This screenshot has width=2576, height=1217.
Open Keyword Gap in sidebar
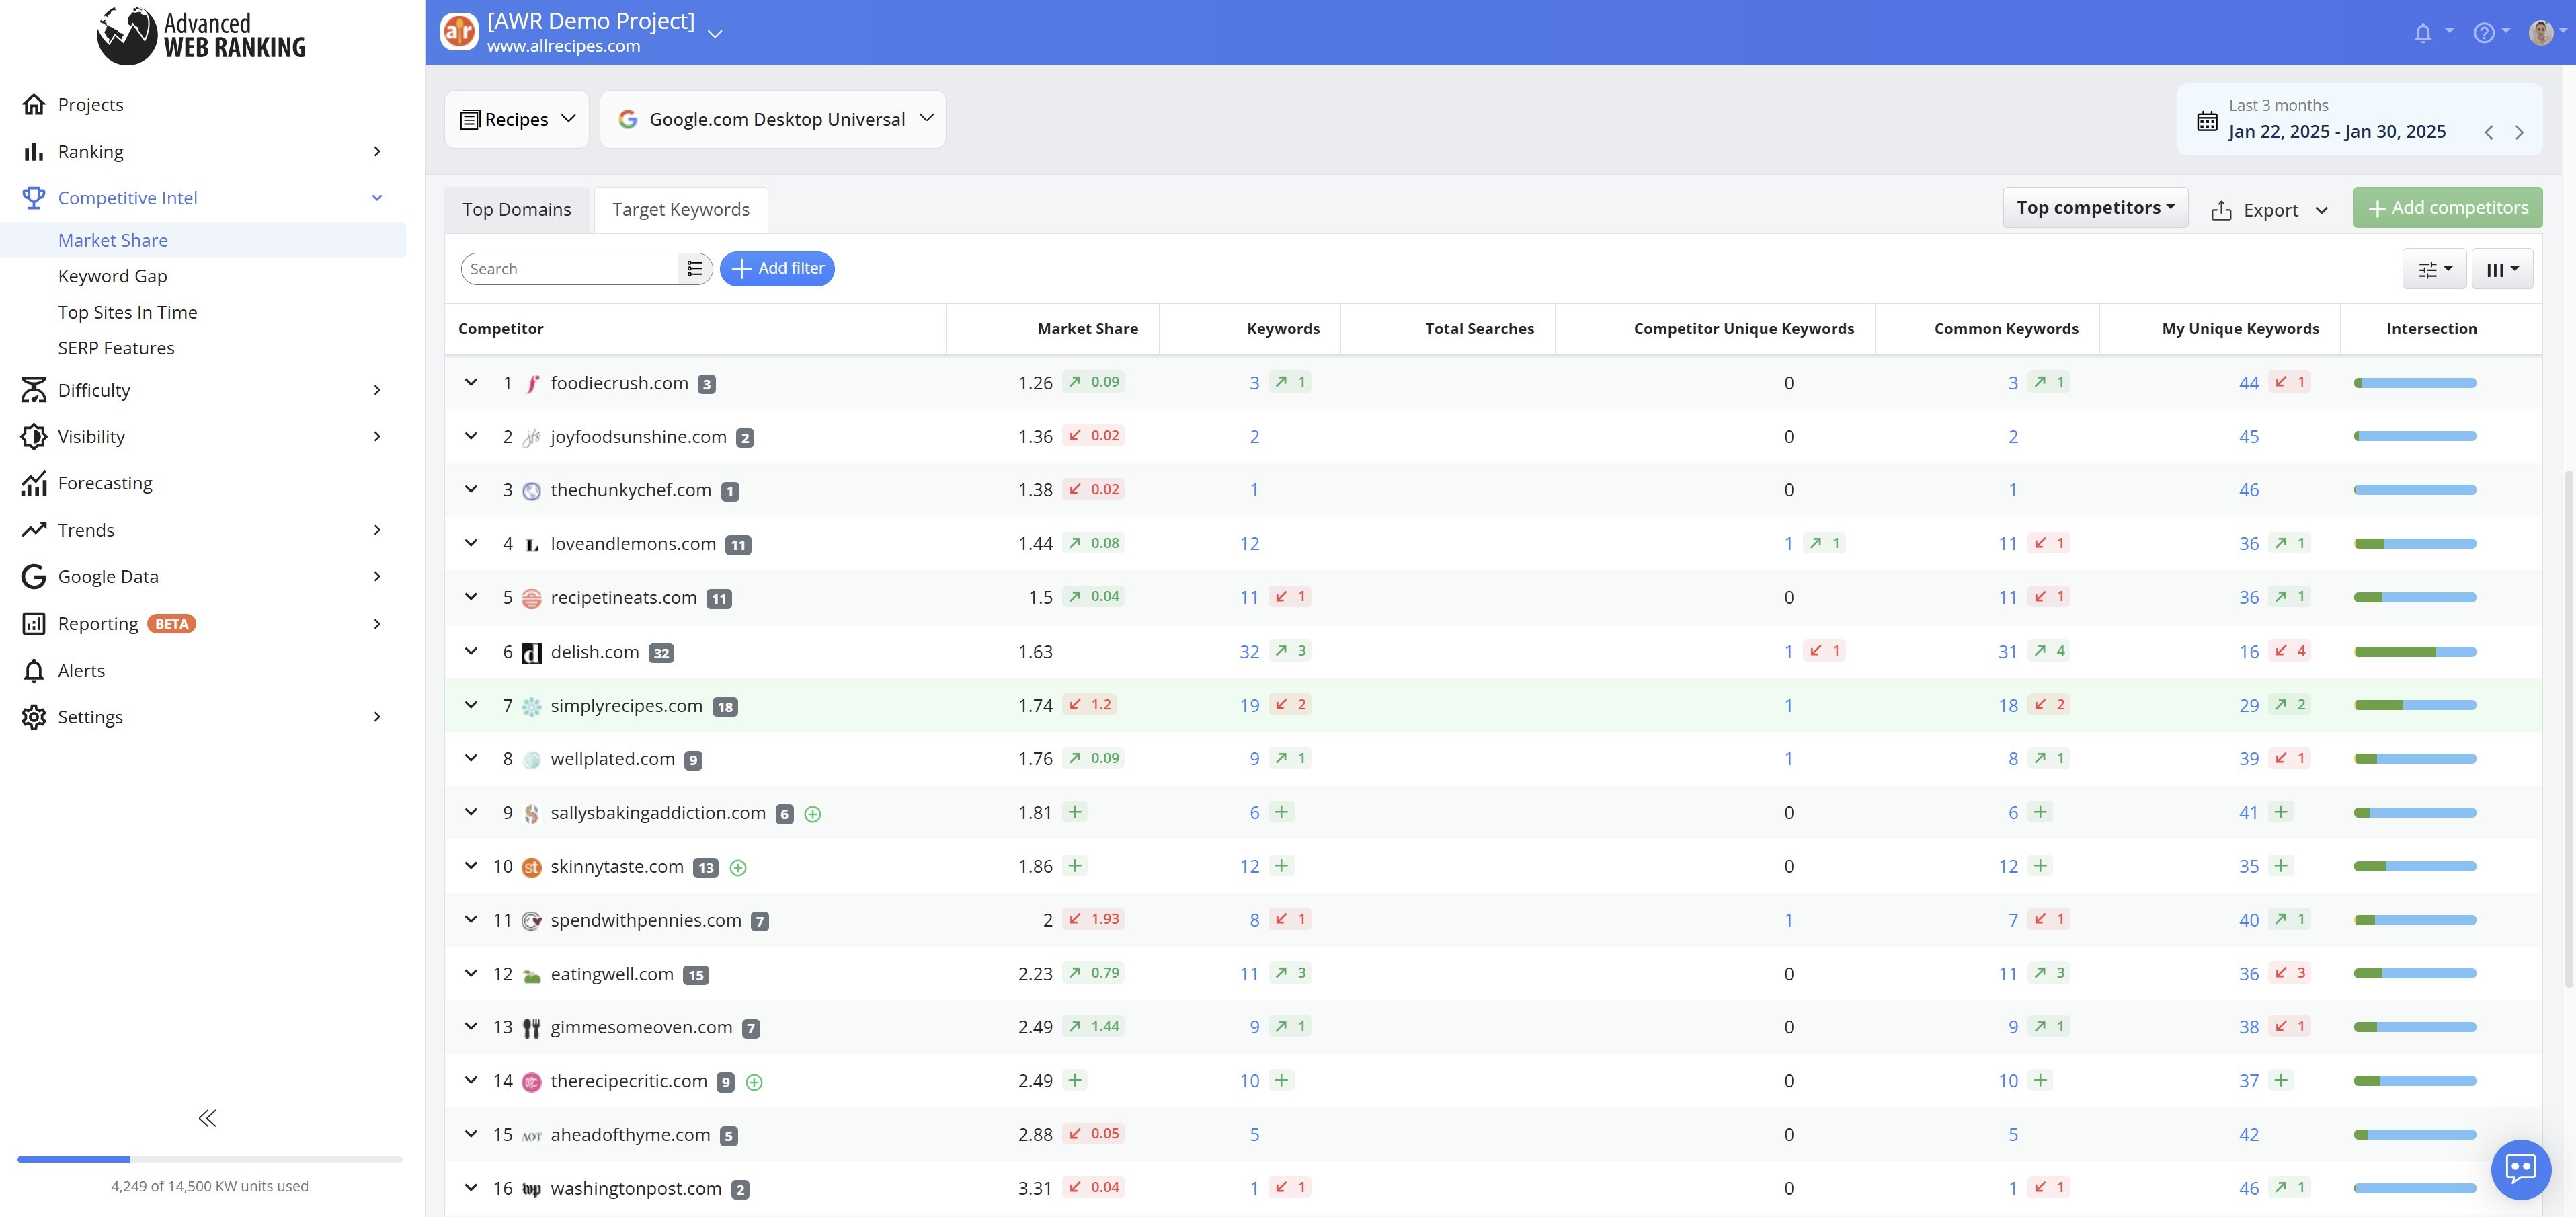112,276
